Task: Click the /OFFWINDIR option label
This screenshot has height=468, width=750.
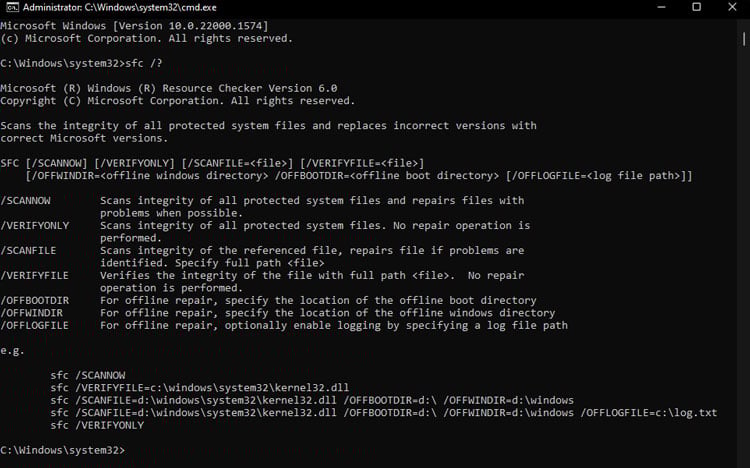Action: coord(32,312)
